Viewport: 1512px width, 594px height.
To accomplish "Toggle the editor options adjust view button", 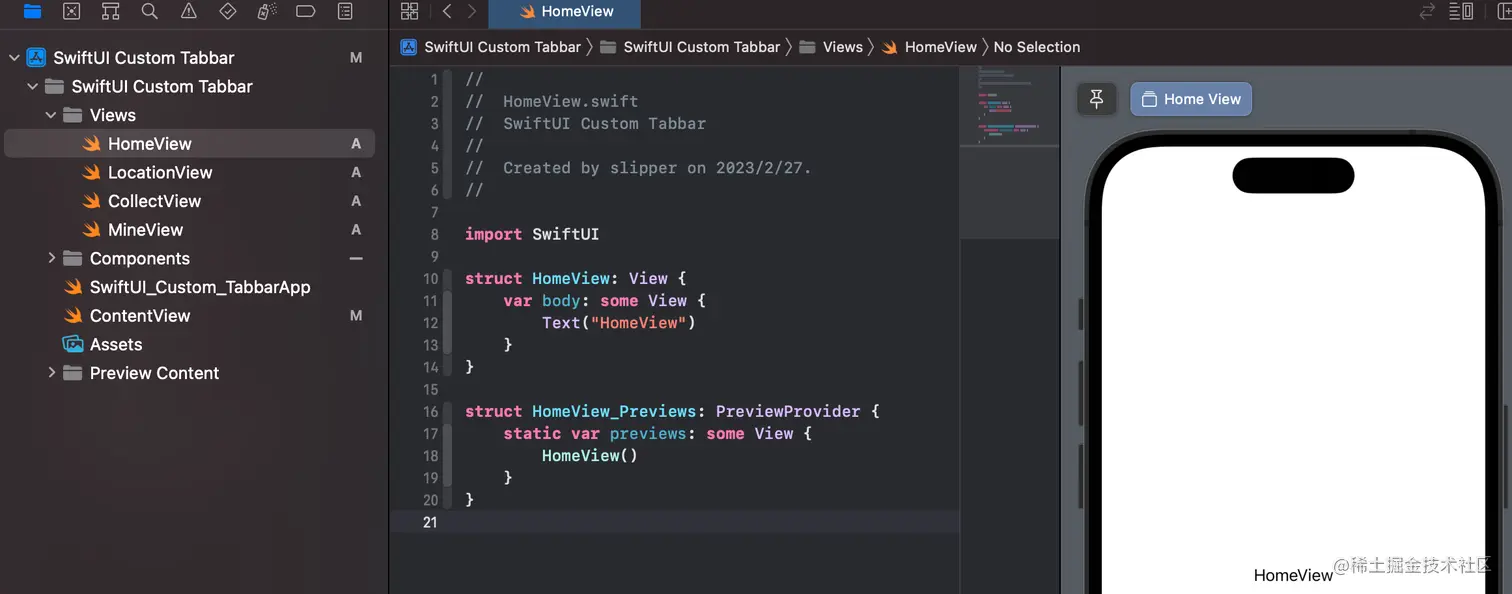I will click(x=1461, y=11).
